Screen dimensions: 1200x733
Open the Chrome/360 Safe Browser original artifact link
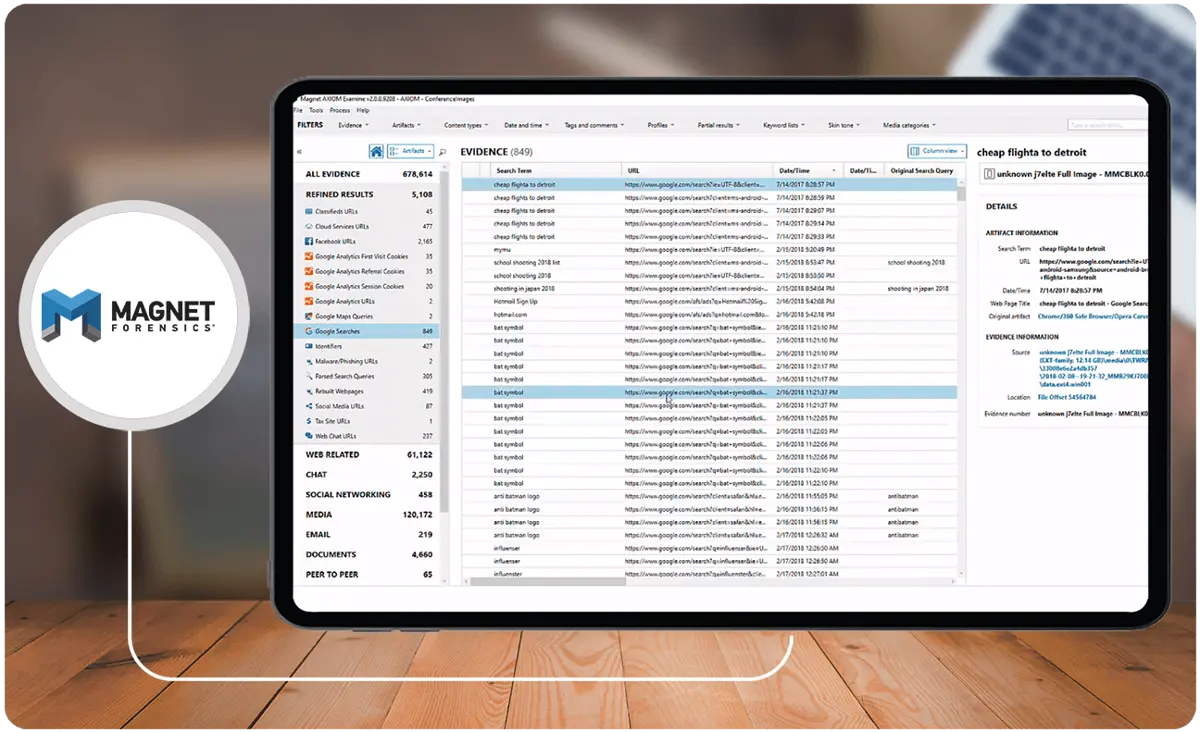(1093, 316)
